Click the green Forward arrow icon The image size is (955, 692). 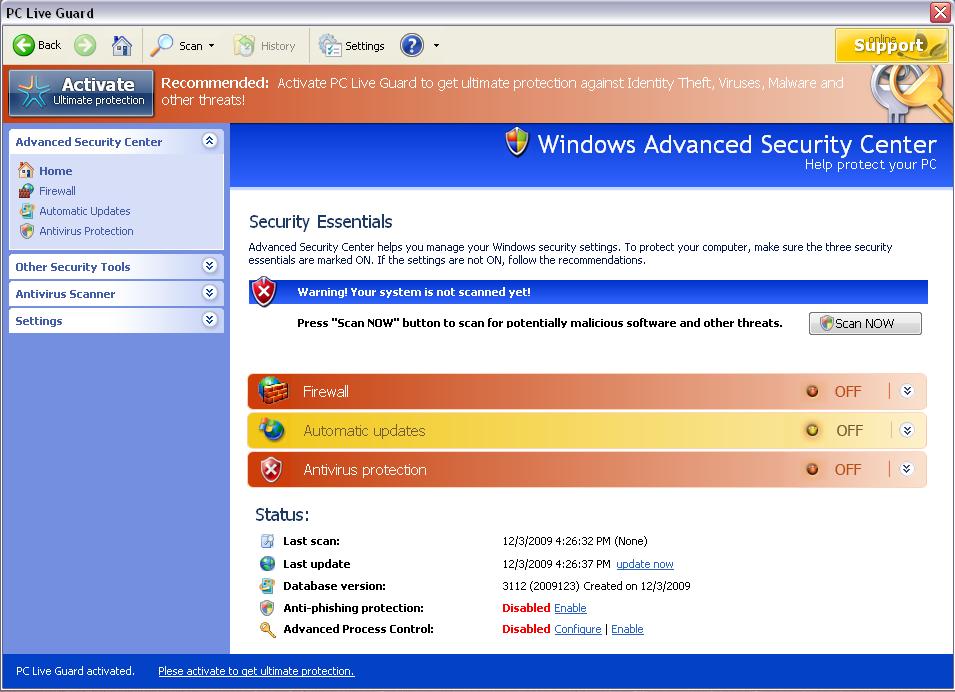[x=85, y=45]
